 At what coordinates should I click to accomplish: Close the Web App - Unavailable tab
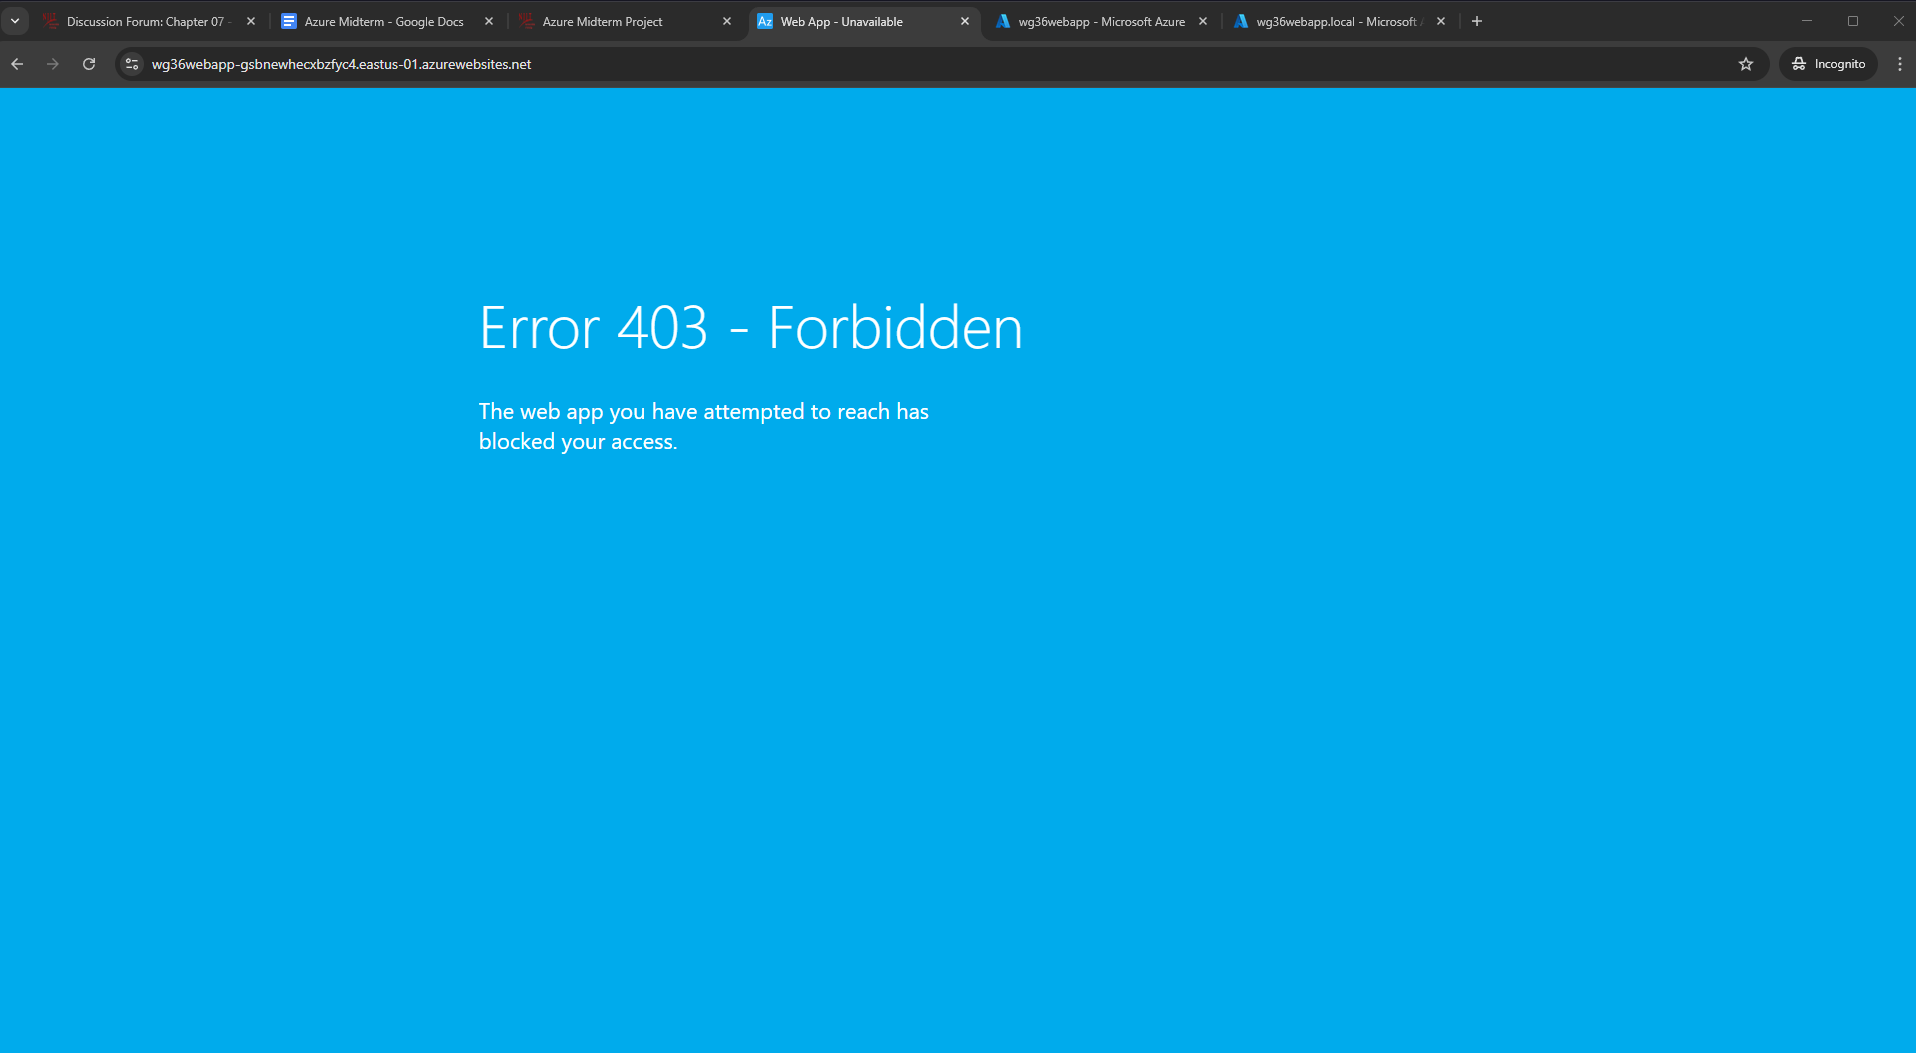(965, 21)
